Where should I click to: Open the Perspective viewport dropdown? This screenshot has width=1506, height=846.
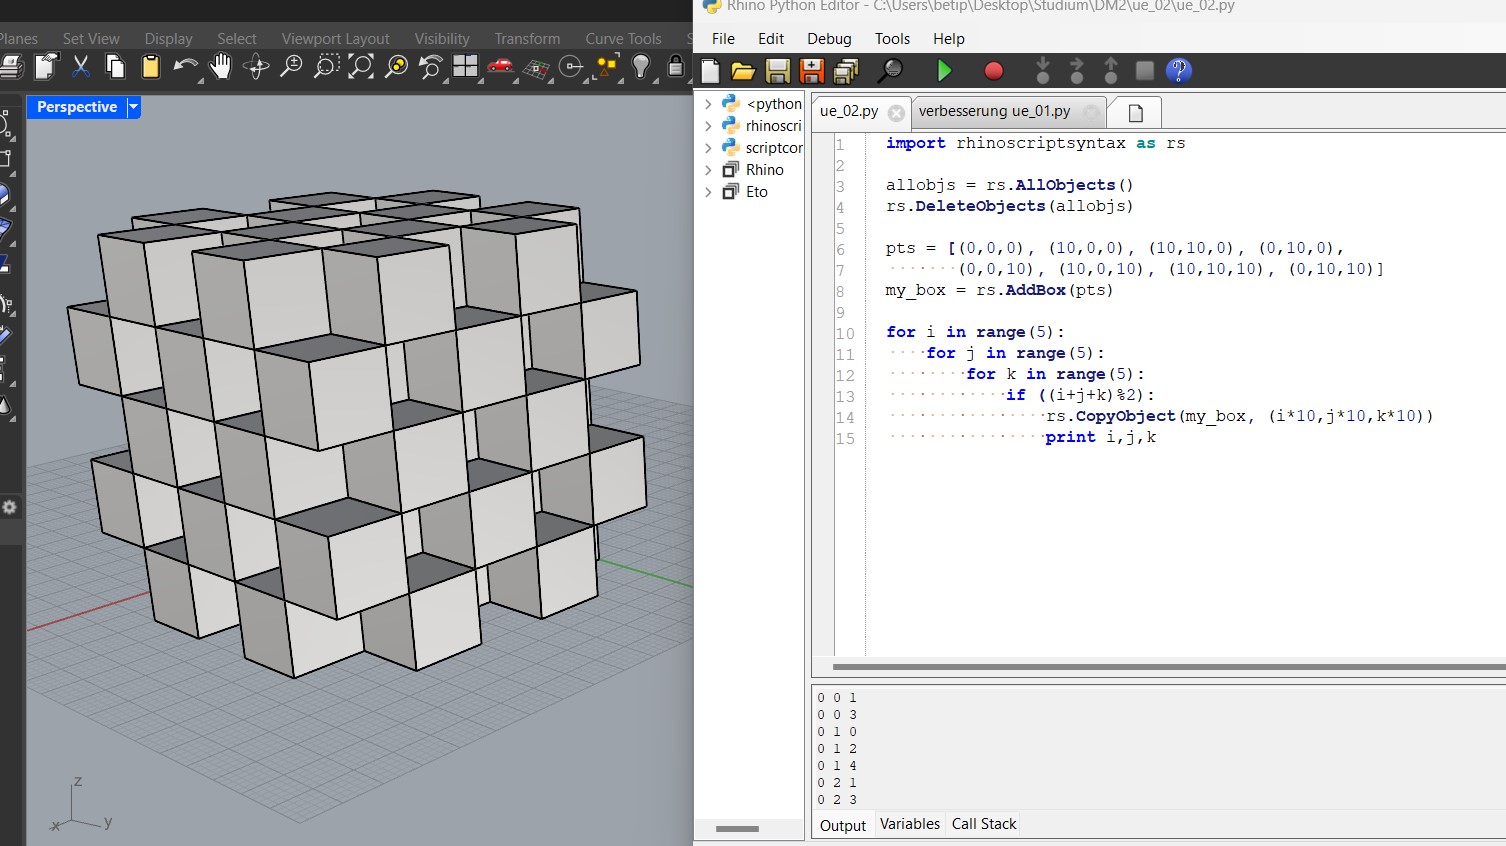click(133, 107)
